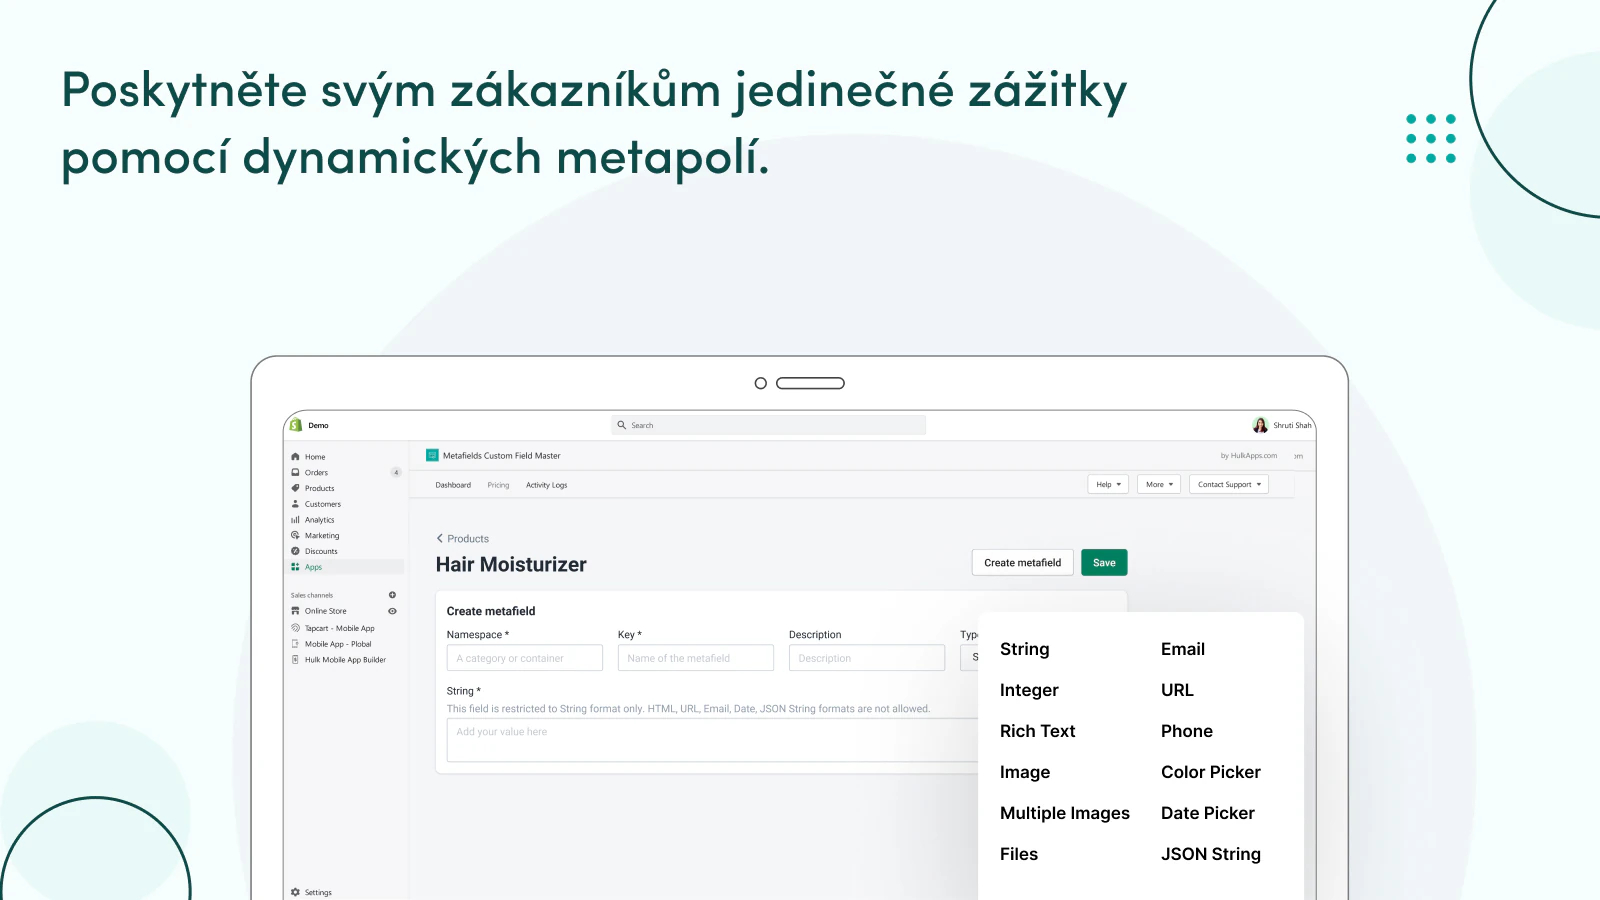Image resolution: width=1600 pixels, height=900 pixels.
Task: Switch to the Dashboard tab
Action: click(x=453, y=485)
